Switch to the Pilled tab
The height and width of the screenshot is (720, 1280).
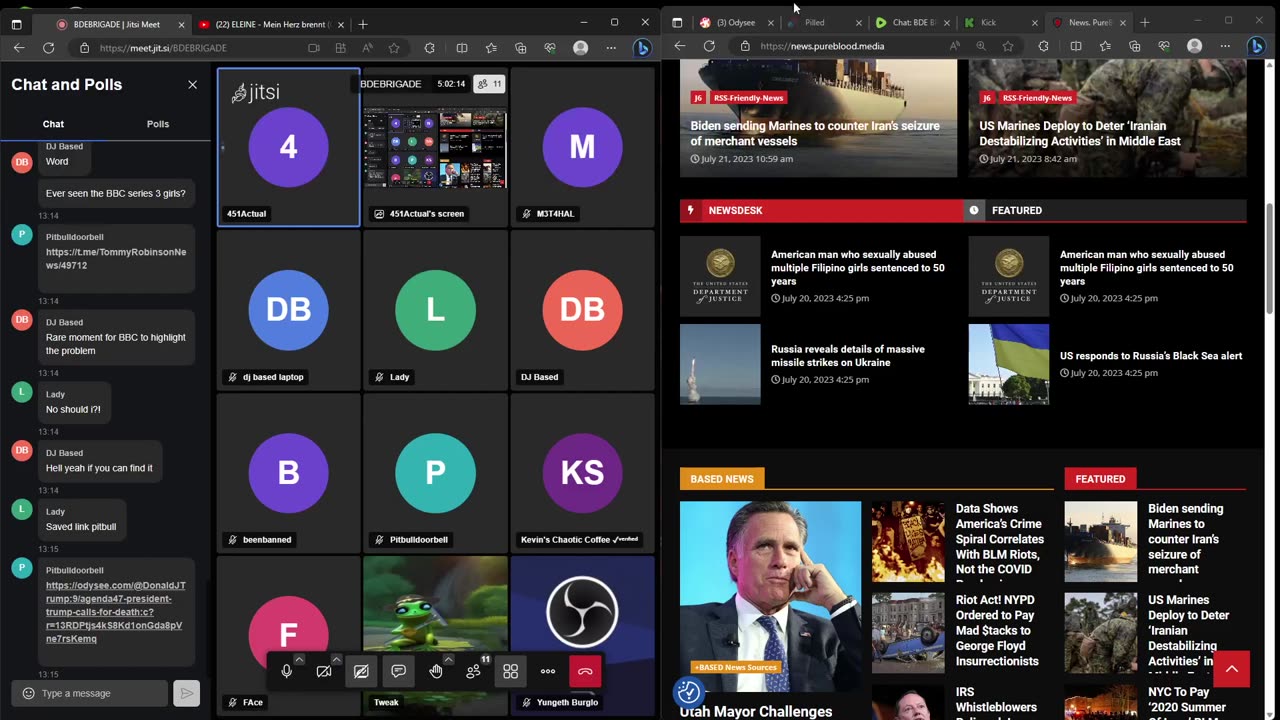815,22
